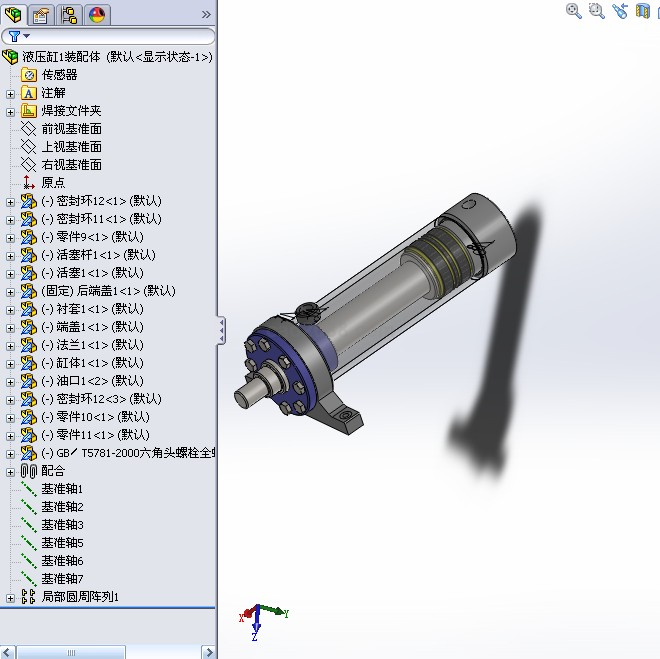The width and height of the screenshot is (660, 659).
Task: Expand the 配合 mates folder
Action: click(11, 471)
